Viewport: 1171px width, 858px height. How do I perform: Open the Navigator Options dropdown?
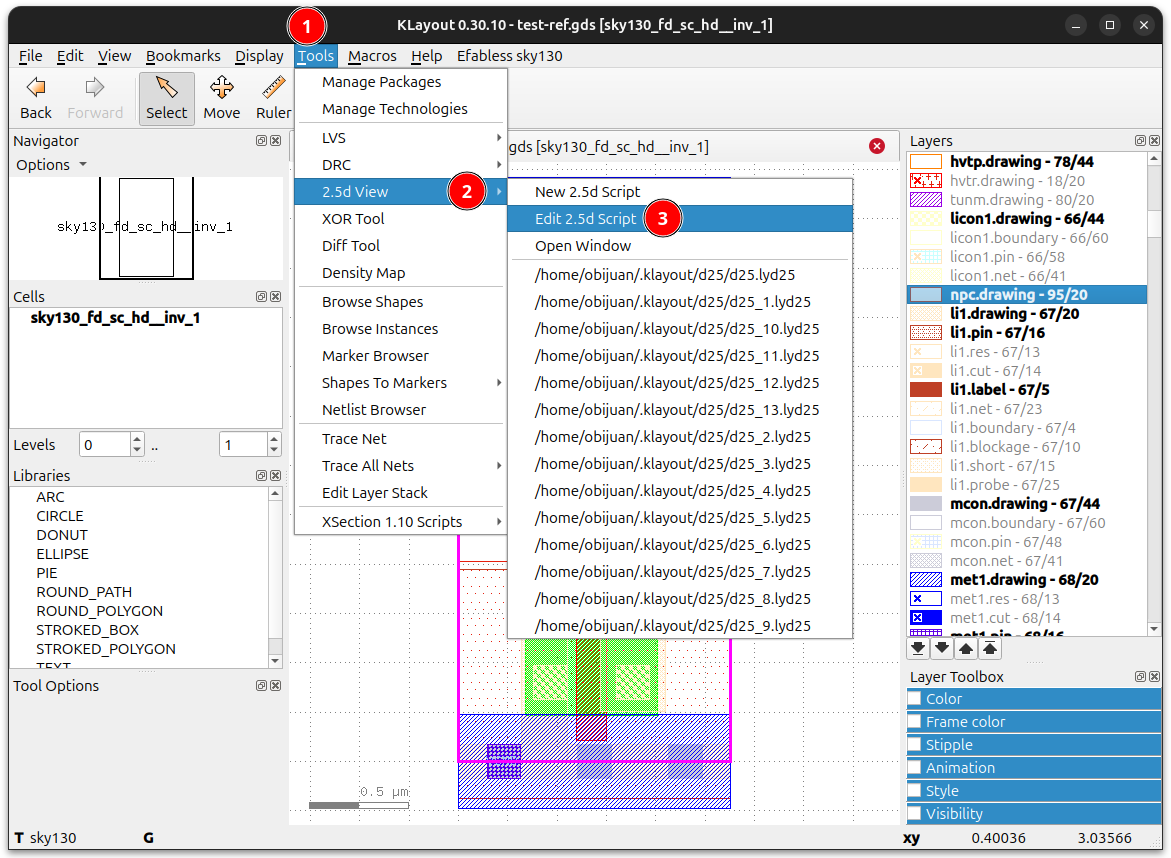[x=52, y=164]
